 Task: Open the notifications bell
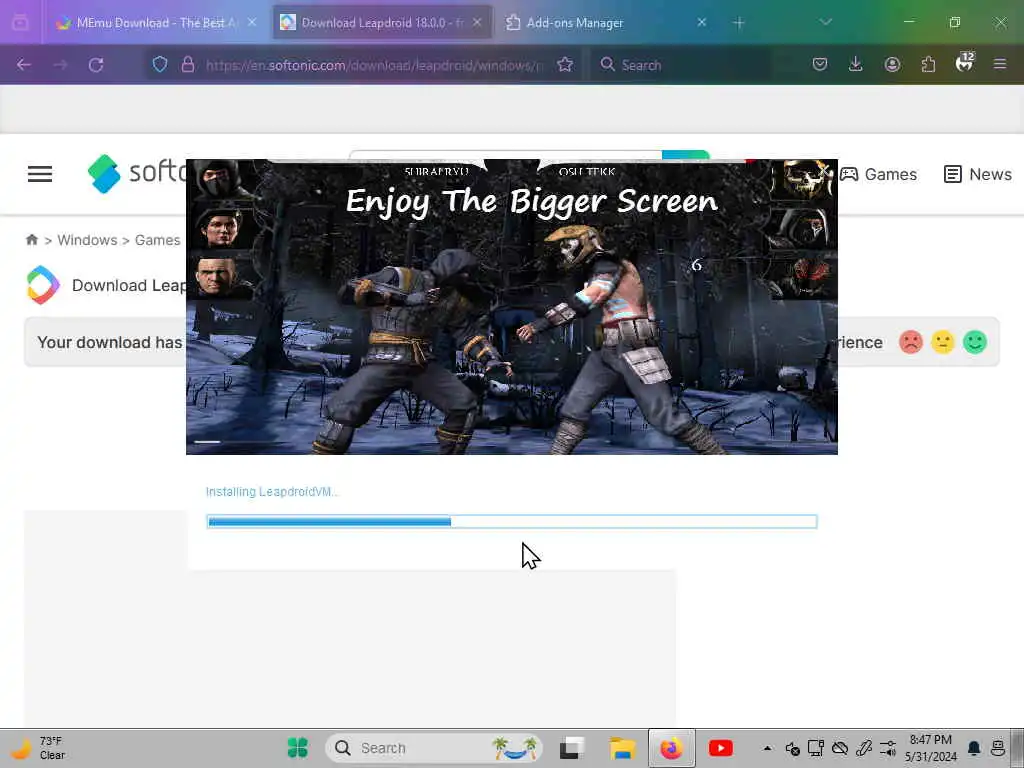(x=974, y=748)
